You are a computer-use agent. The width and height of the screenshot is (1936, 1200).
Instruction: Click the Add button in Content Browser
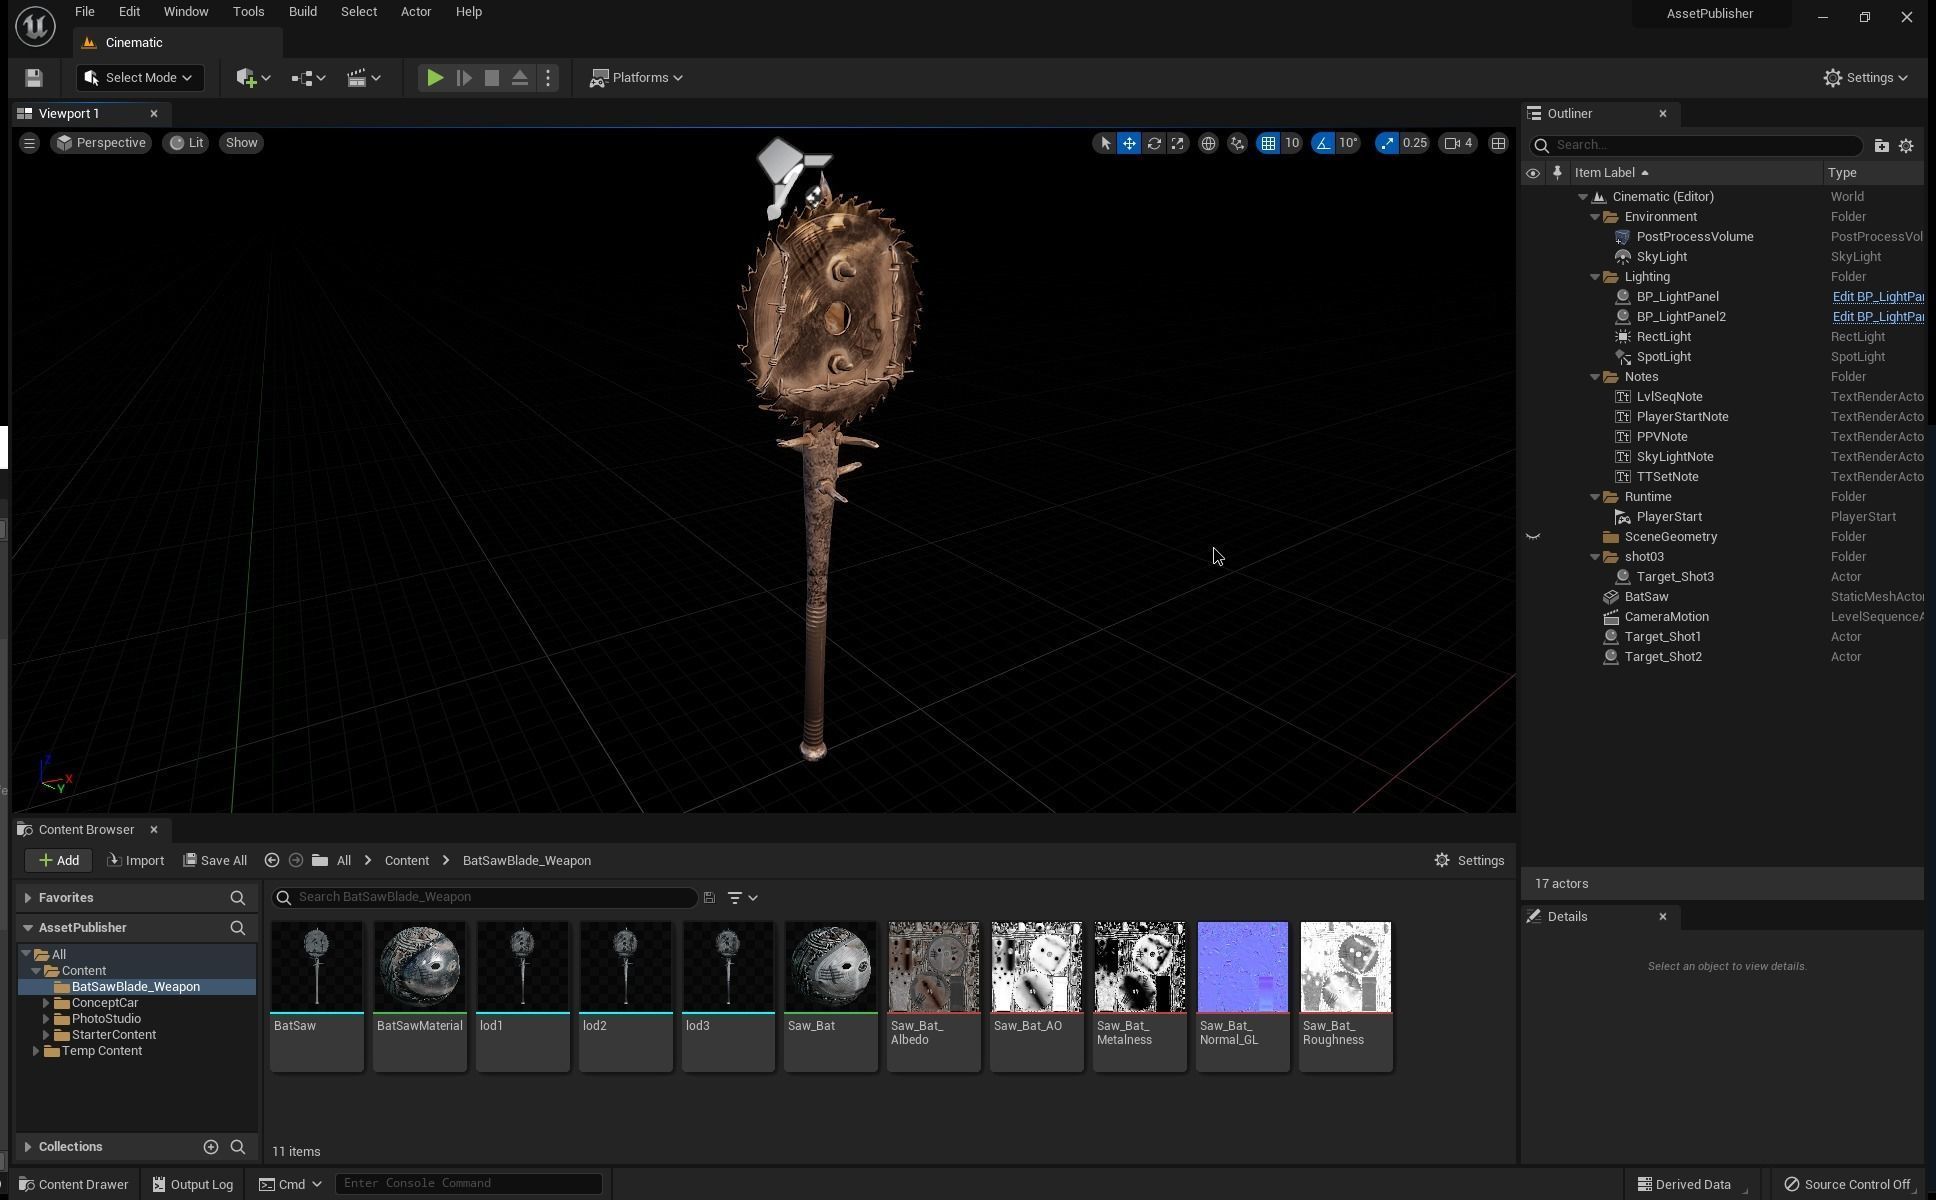(x=59, y=861)
